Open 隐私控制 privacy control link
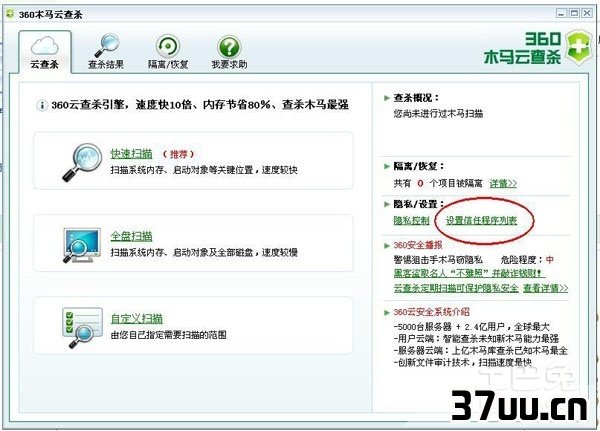Viewport: 600px width, 431px height. click(x=411, y=220)
